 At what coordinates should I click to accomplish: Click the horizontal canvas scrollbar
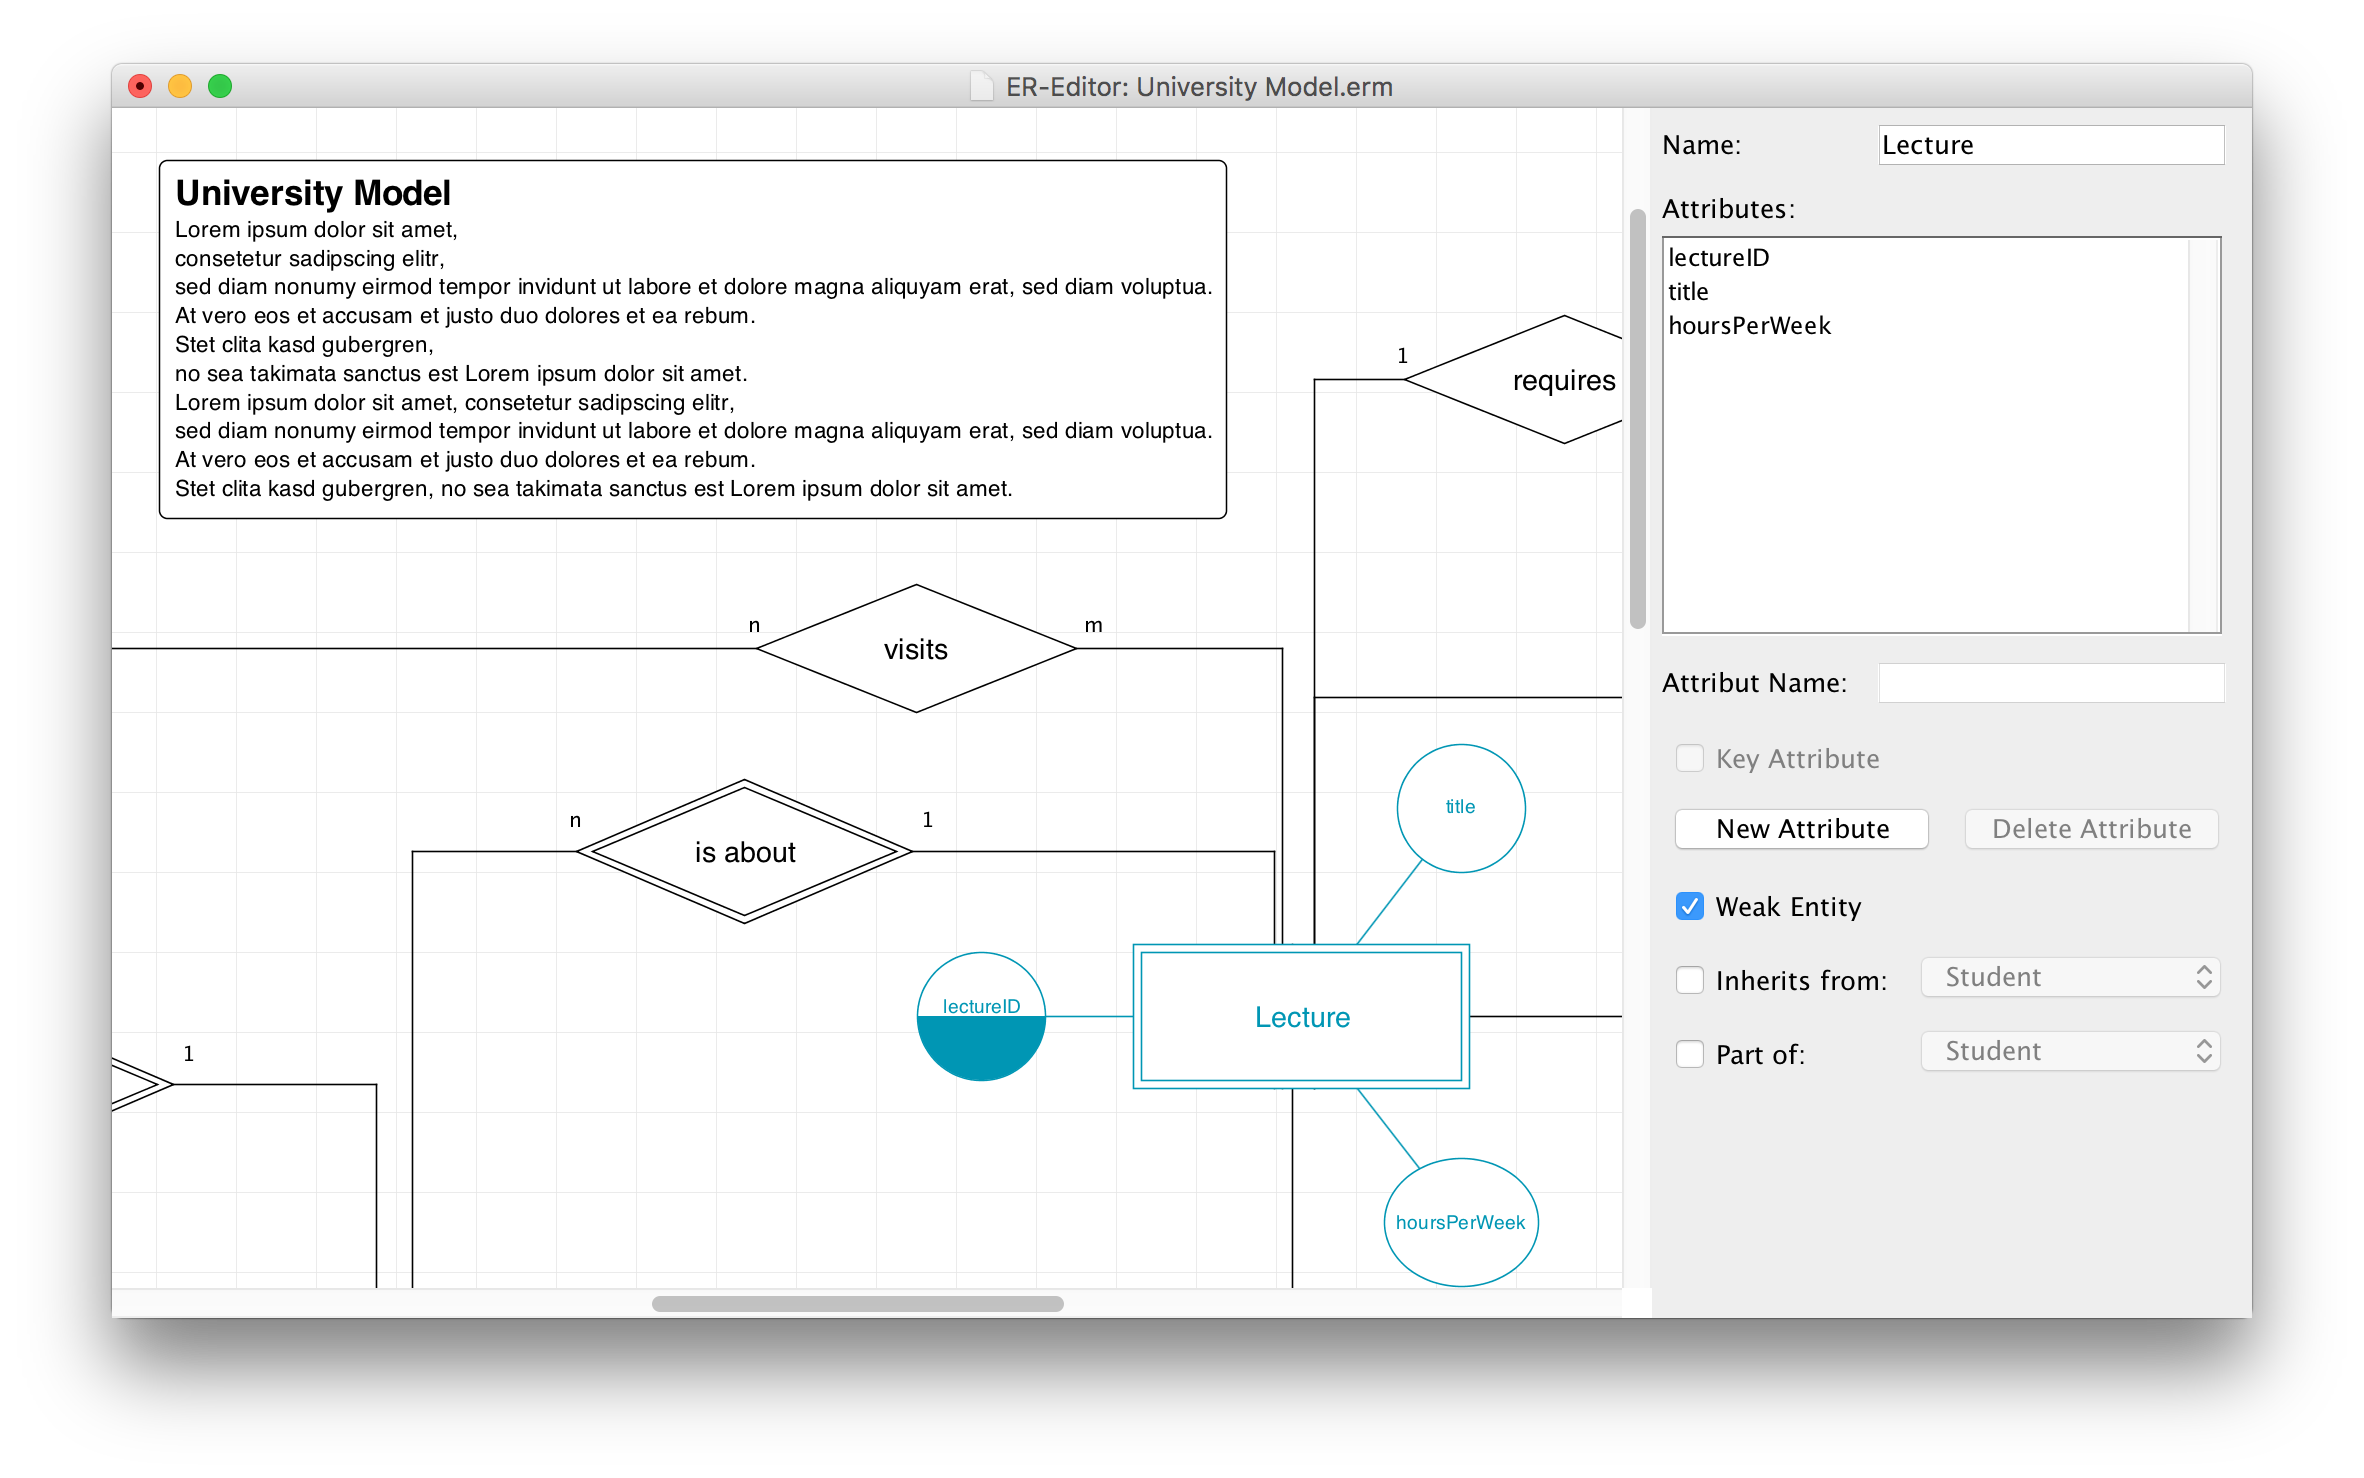[857, 1303]
